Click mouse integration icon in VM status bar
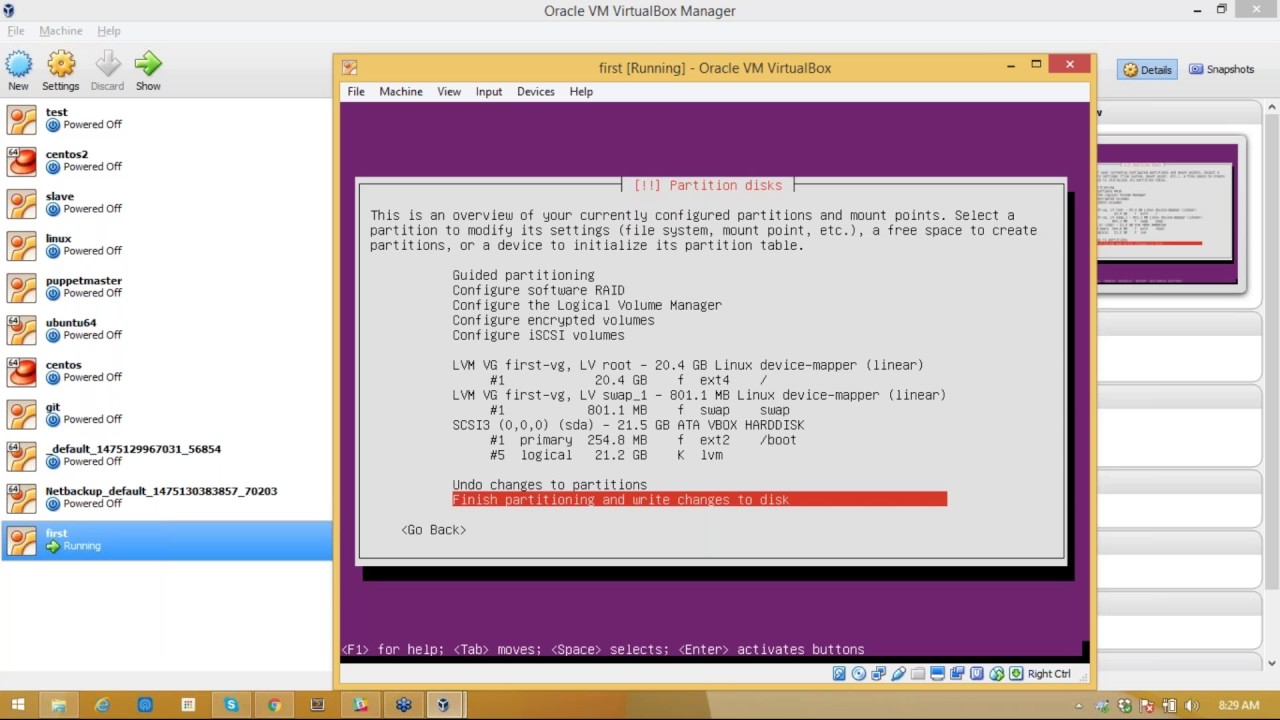 (996, 674)
